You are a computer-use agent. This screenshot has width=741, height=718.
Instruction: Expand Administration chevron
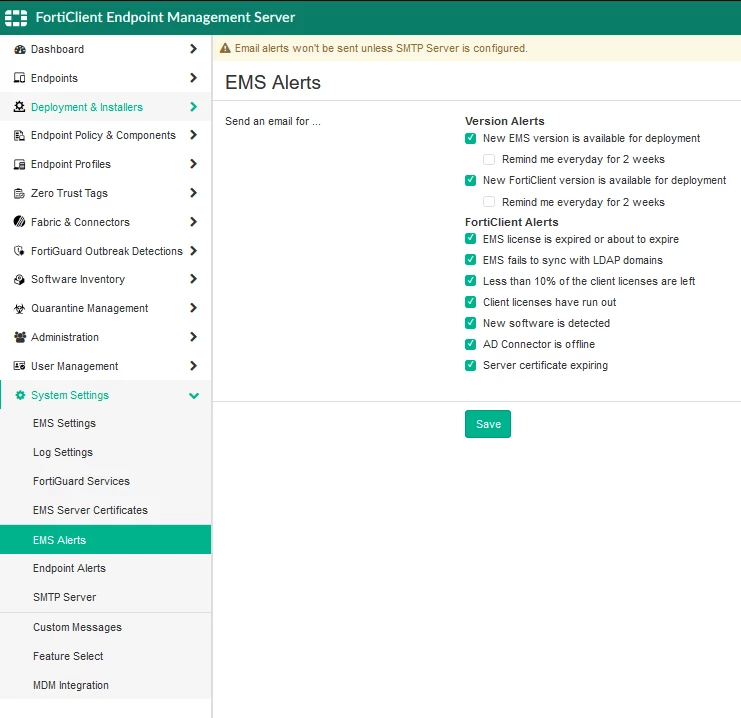click(x=193, y=337)
